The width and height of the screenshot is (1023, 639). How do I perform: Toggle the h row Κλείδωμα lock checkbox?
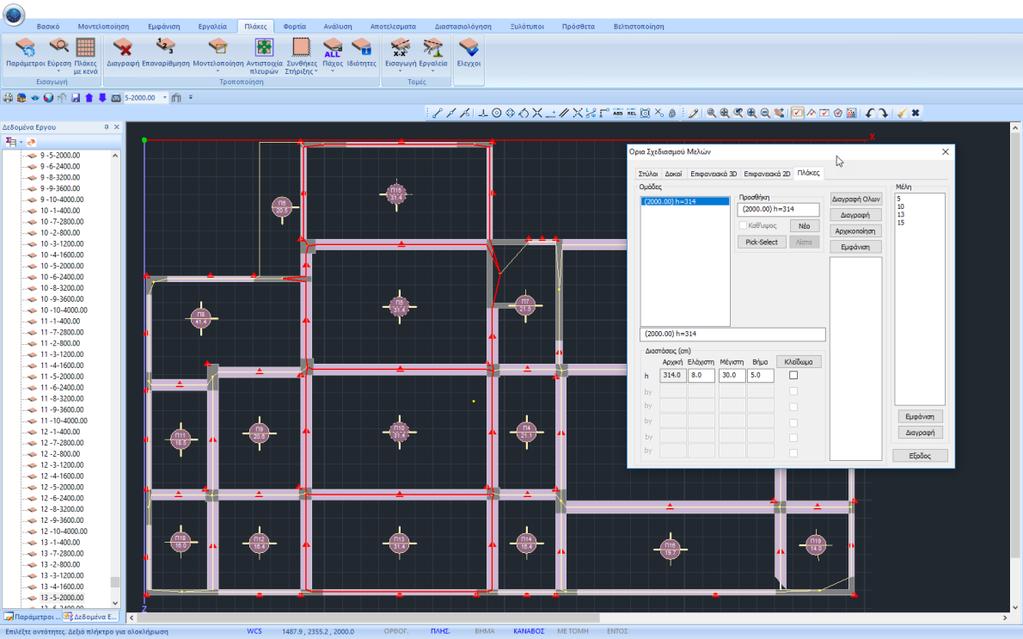(x=793, y=375)
